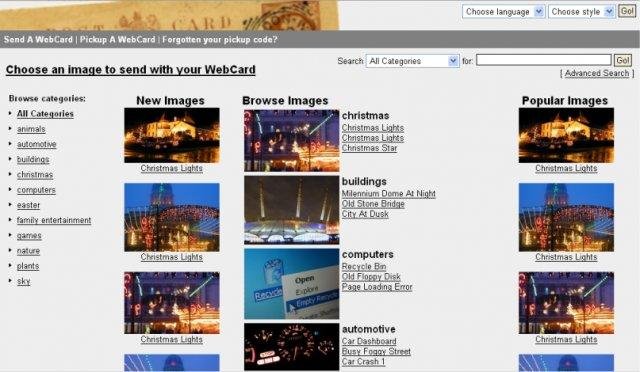Select first New Images thumbnail of lit house

coord(172,135)
